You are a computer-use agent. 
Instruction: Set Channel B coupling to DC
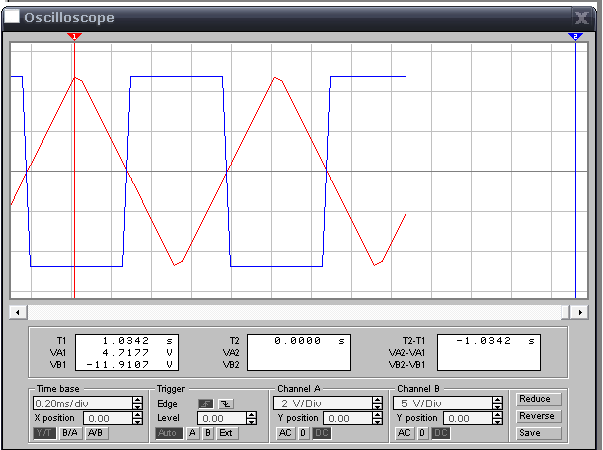[x=440, y=433]
